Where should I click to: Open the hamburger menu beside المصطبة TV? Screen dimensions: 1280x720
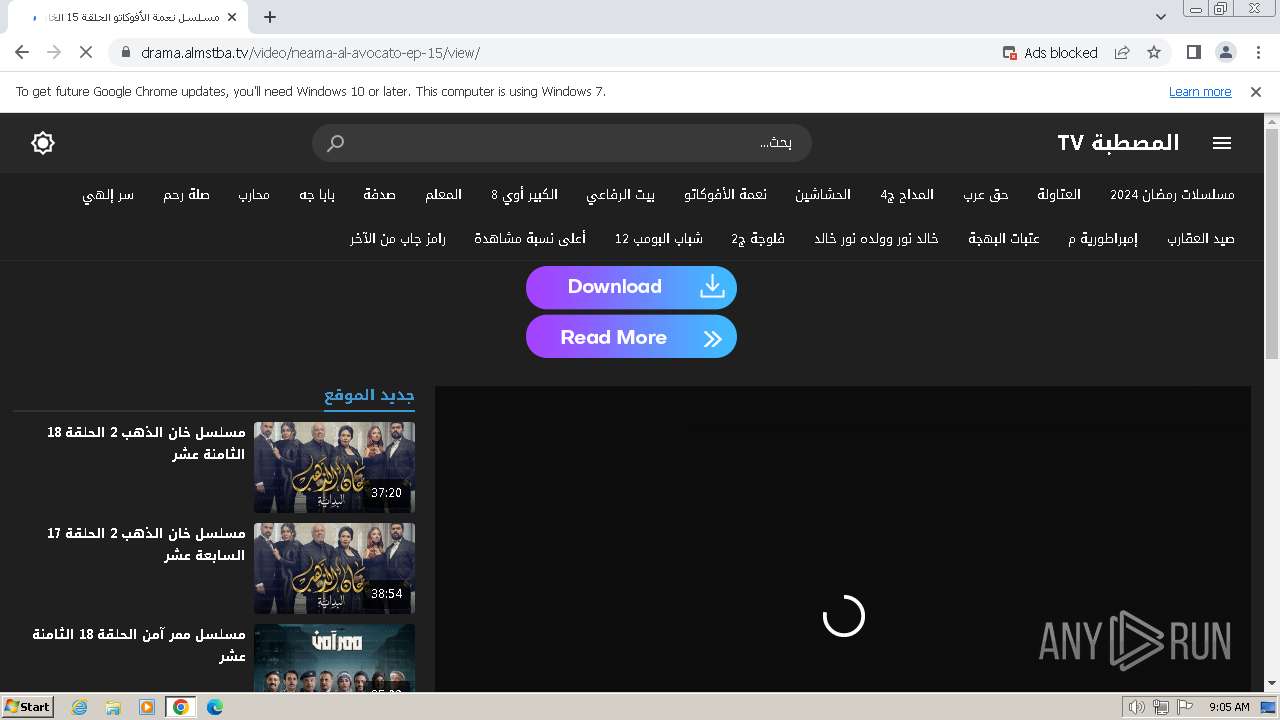coord(1222,143)
